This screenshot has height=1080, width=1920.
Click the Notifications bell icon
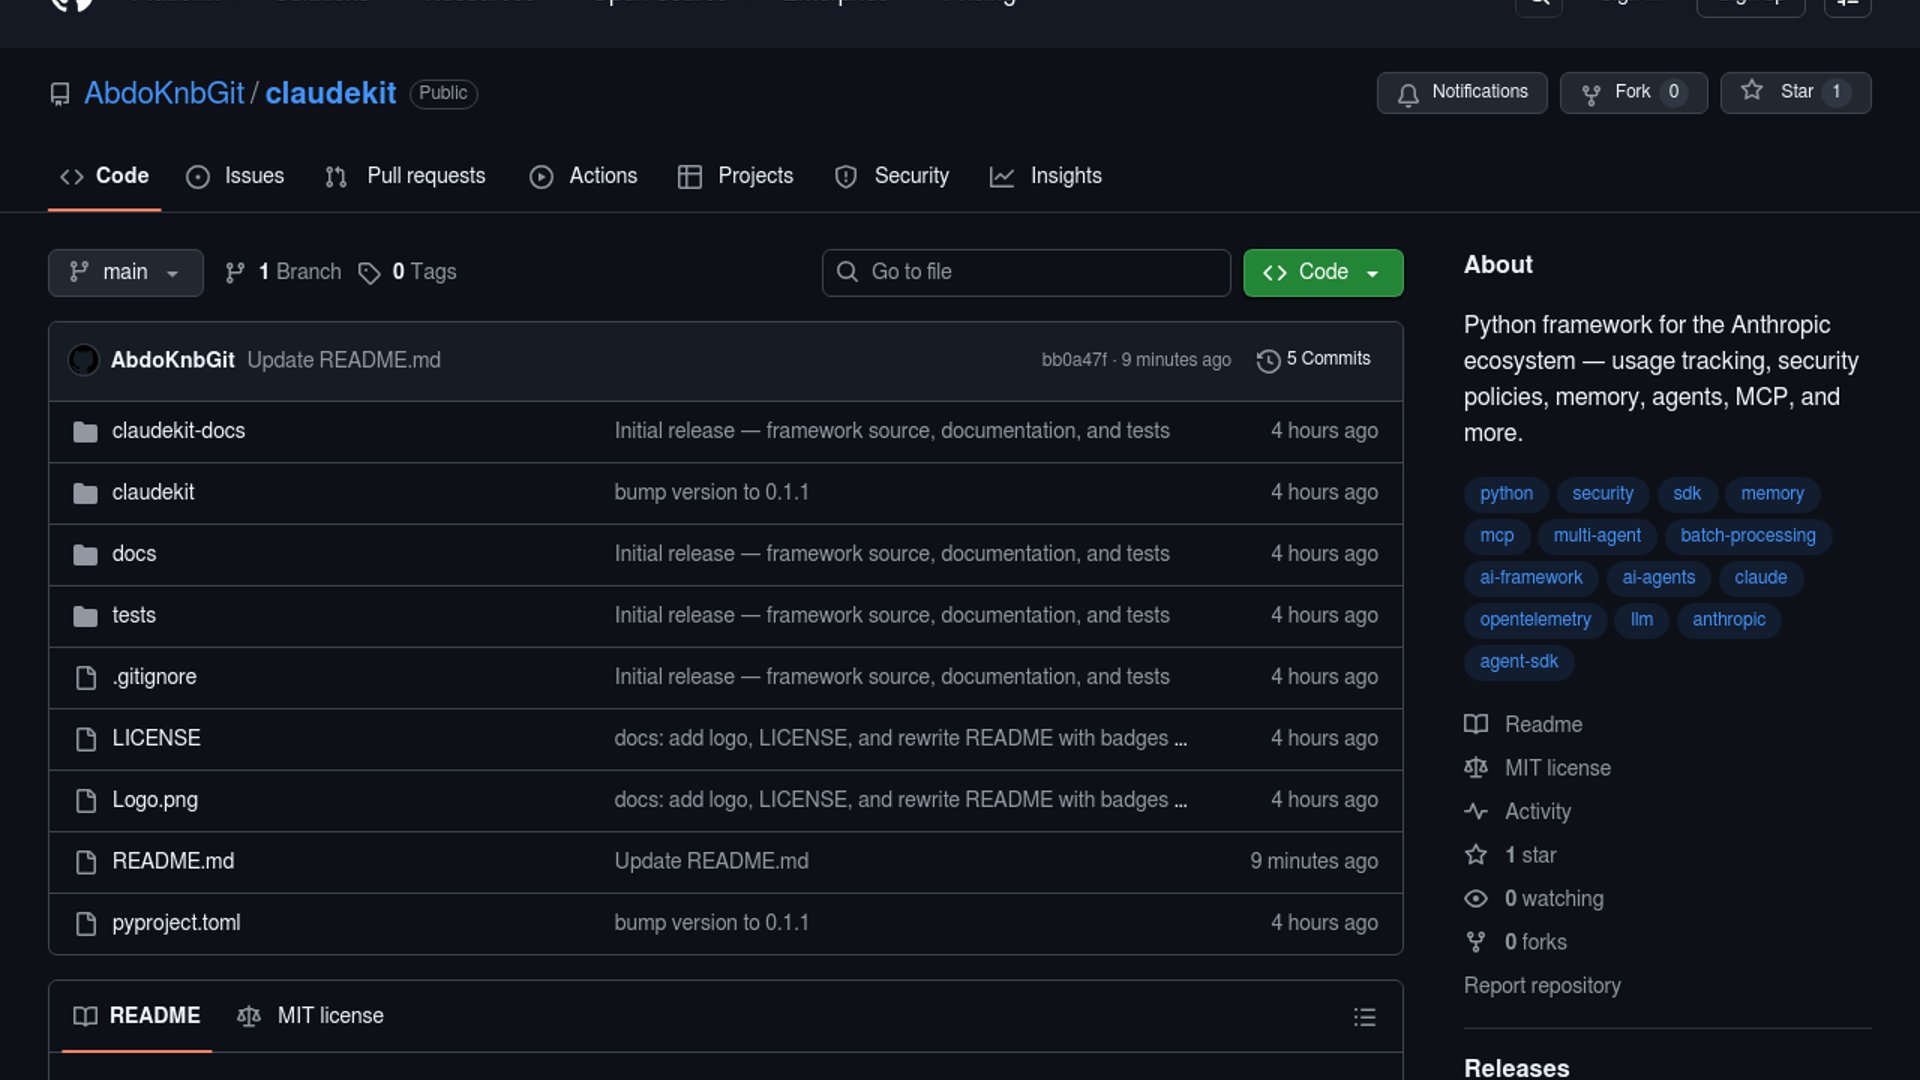click(1408, 93)
